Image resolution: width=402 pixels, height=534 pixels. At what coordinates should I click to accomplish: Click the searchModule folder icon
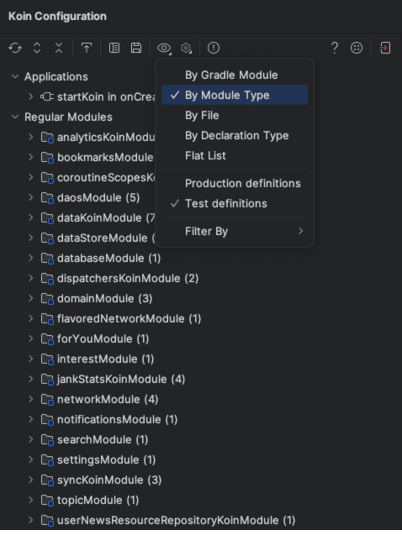47,440
